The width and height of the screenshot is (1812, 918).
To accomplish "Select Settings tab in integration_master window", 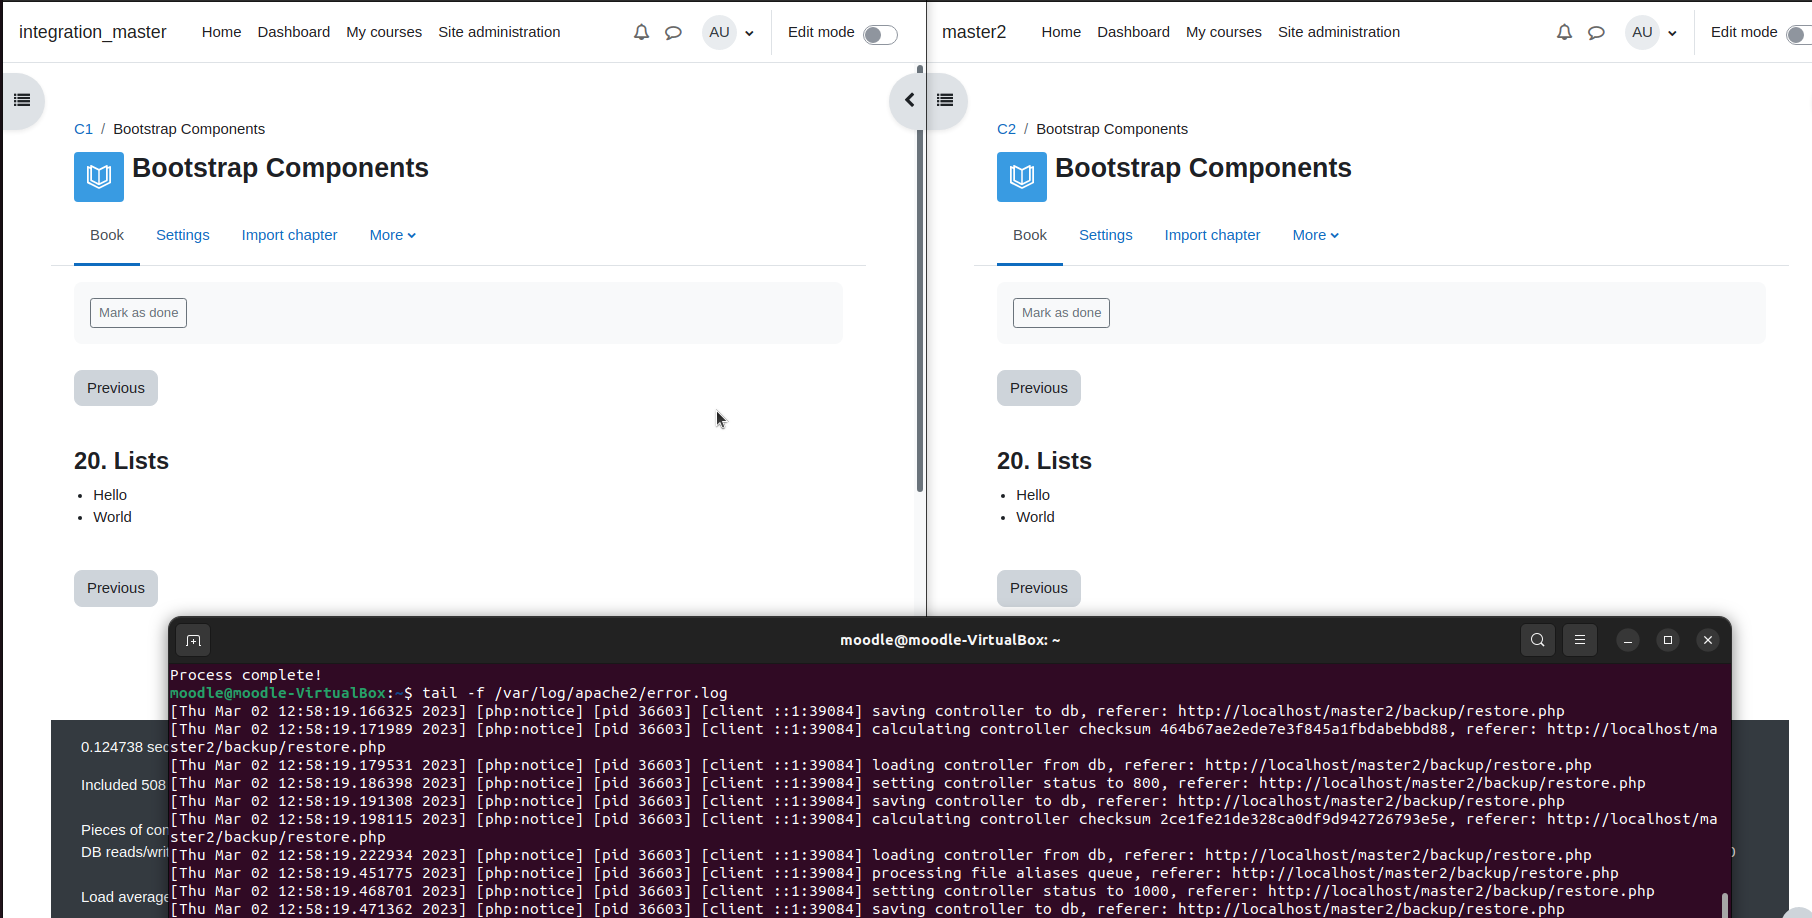I will click(x=183, y=235).
